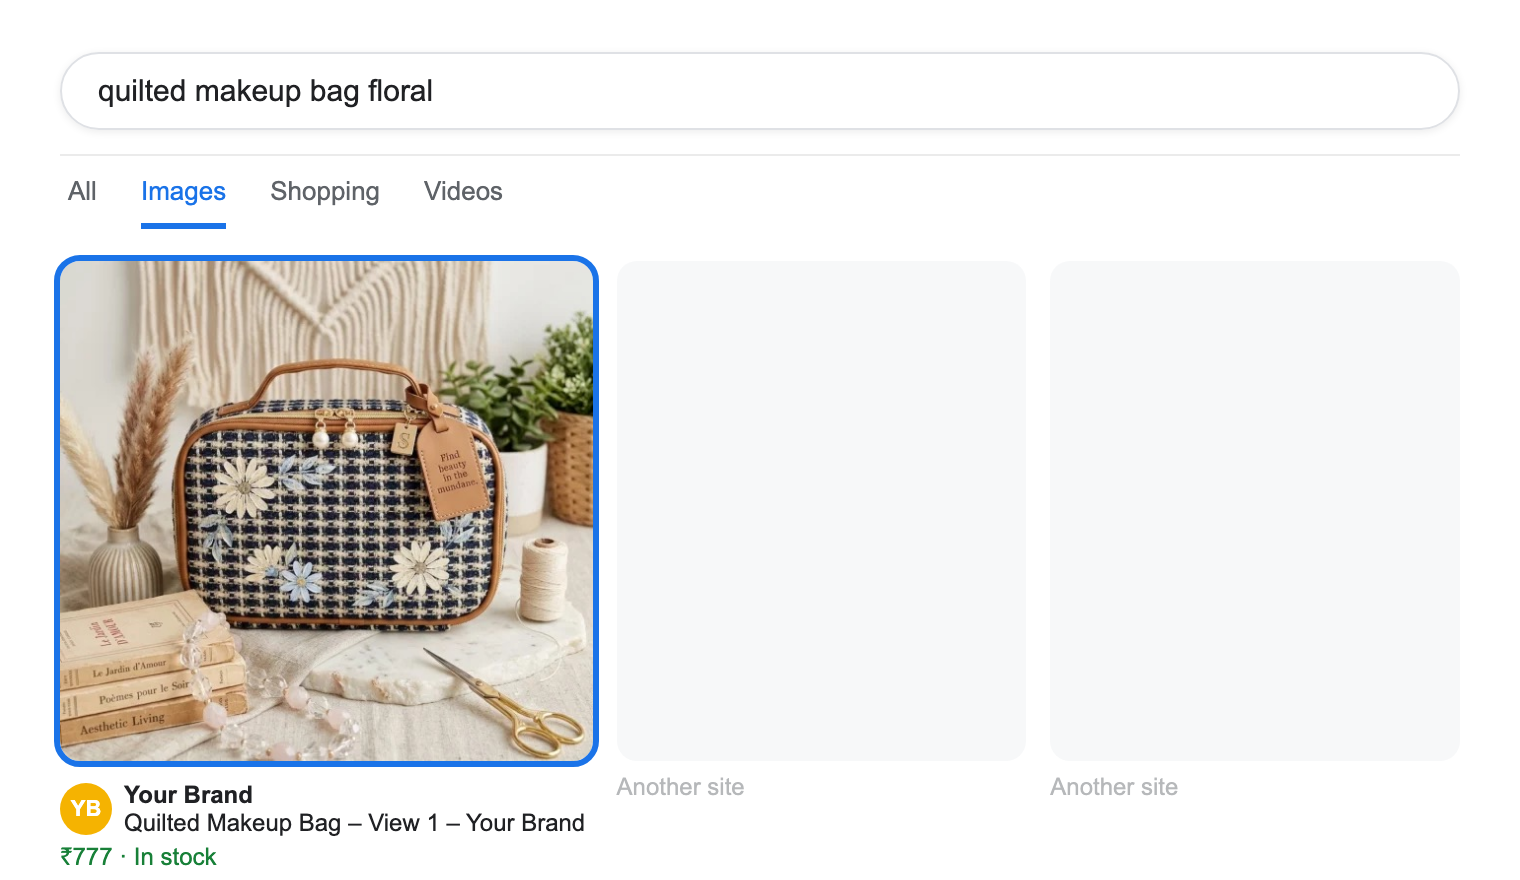This screenshot has width=1520, height=880.
Task: Click the ₹777 price text
Action: [x=86, y=857]
